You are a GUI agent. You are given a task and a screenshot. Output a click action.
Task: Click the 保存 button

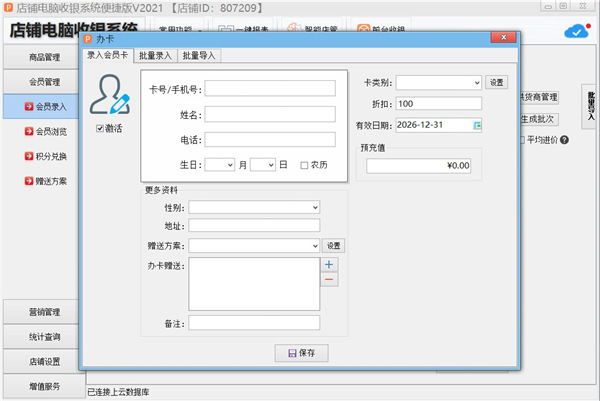[302, 353]
